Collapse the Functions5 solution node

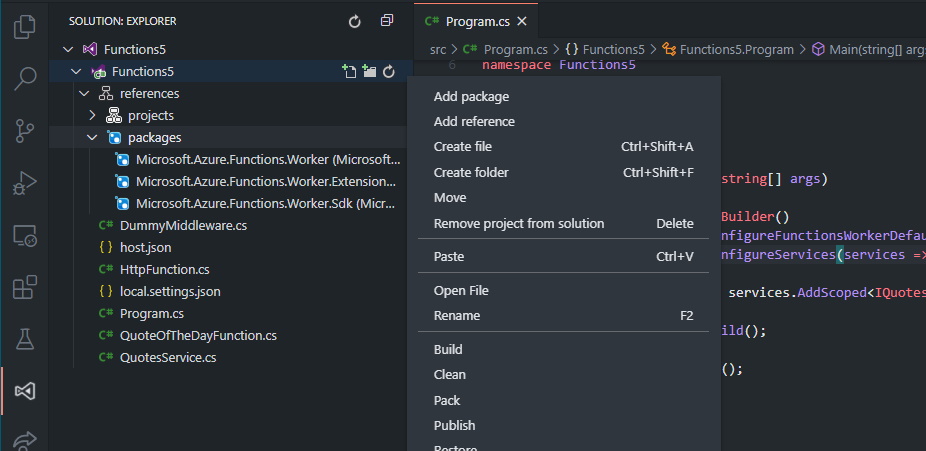click(68, 50)
